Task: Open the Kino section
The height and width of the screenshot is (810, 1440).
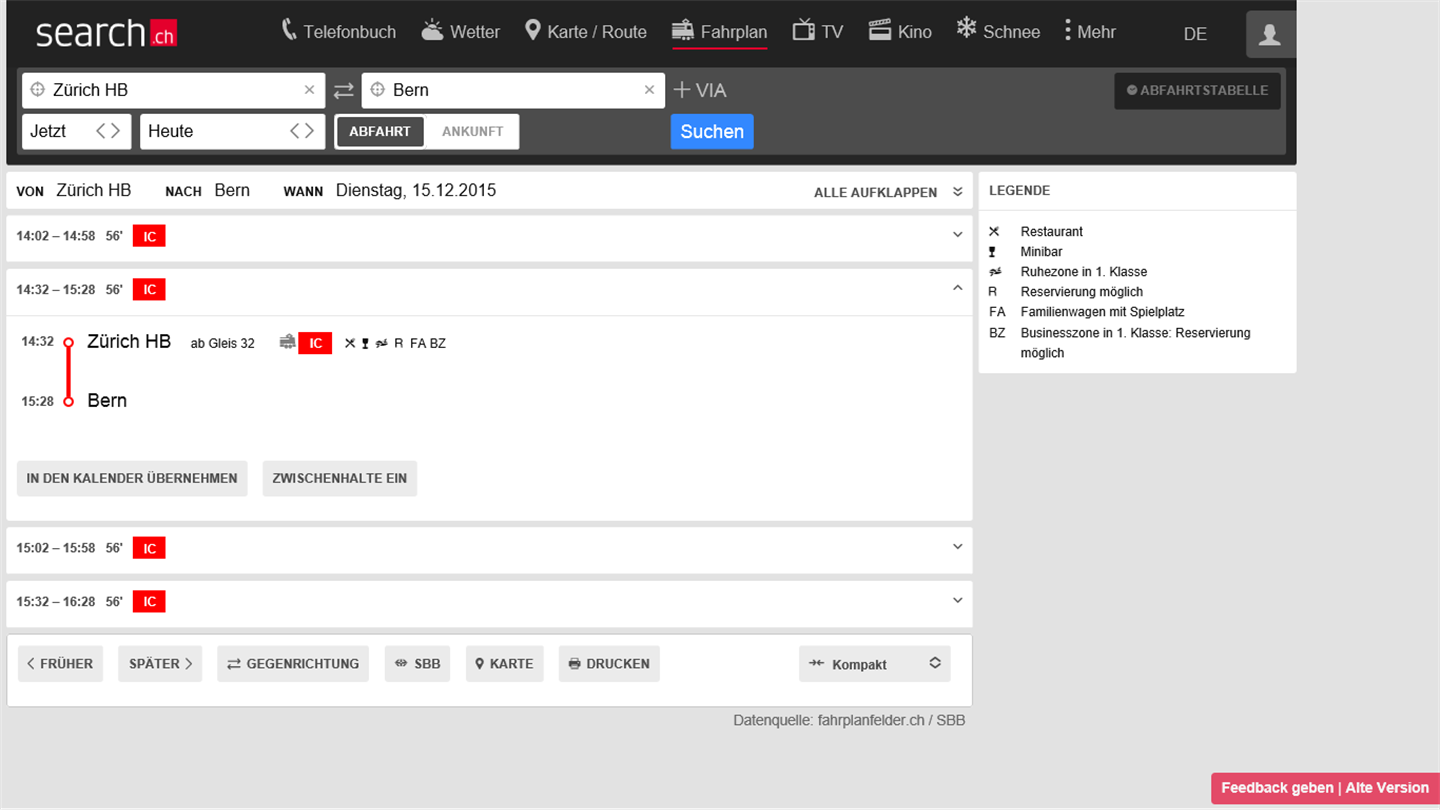Action: (900, 31)
